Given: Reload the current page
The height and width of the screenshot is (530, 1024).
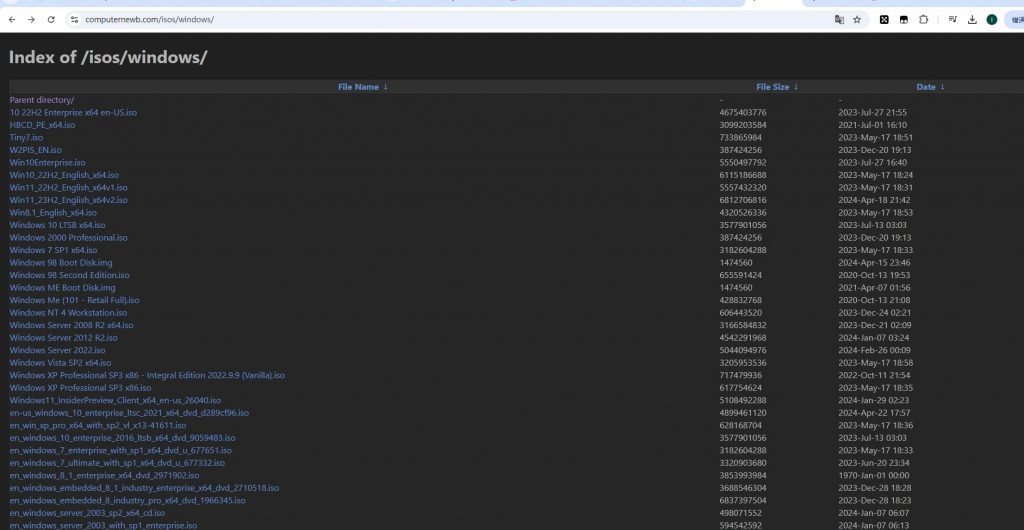Looking at the screenshot, I should 51,20.
